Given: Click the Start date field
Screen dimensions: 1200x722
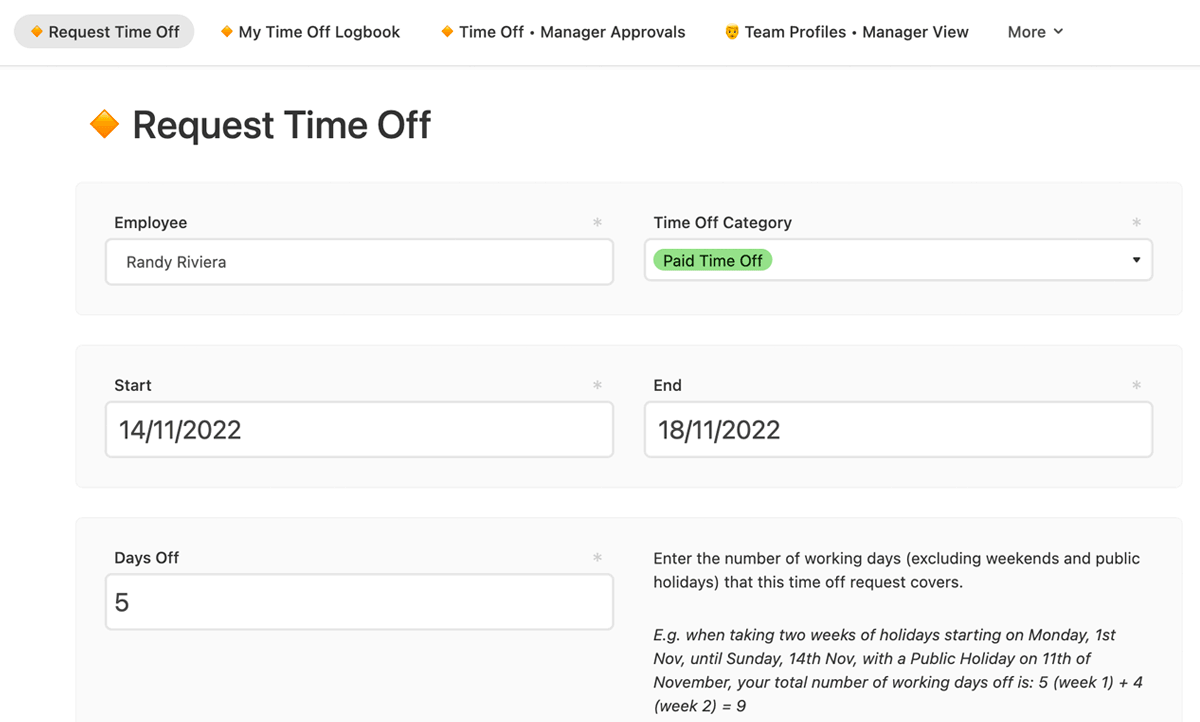Looking at the screenshot, I should tap(359, 430).
